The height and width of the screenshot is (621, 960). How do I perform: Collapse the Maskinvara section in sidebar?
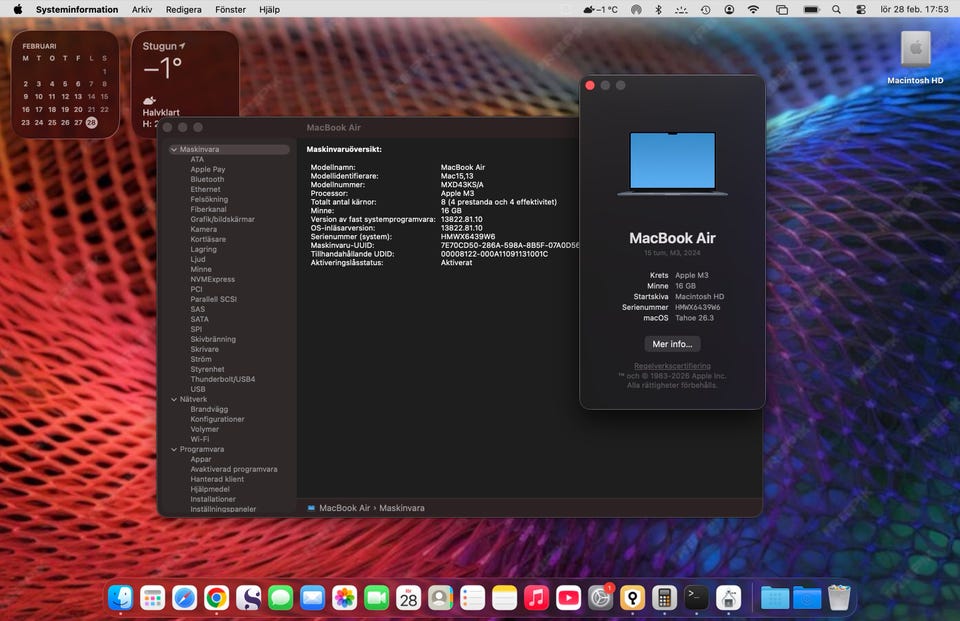click(x=174, y=150)
